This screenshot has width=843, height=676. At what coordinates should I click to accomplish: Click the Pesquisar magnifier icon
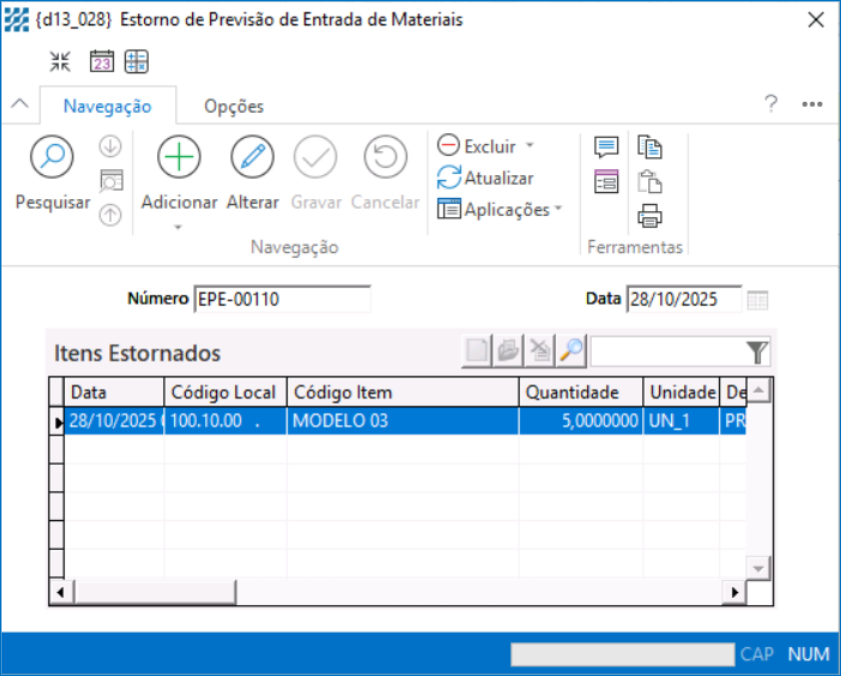click(51, 156)
